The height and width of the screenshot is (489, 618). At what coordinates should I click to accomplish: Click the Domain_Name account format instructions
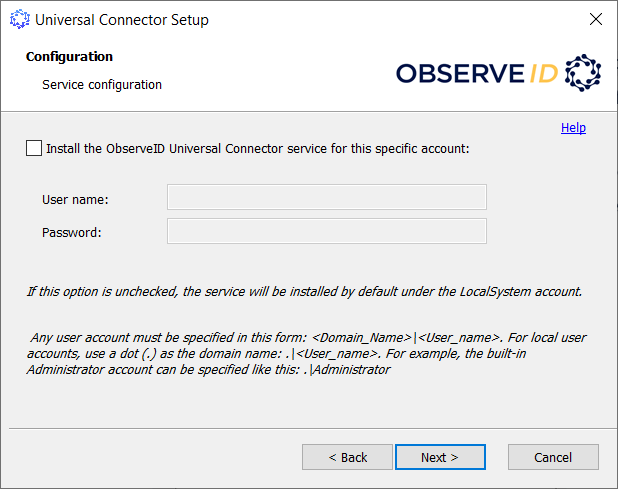pyautogui.click(x=307, y=352)
